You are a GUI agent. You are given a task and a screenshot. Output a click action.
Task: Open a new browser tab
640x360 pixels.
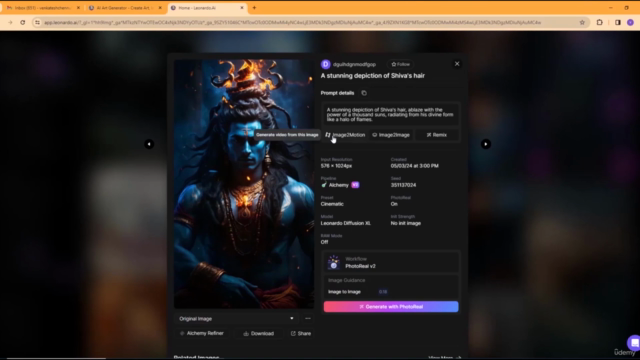[x=254, y=8]
